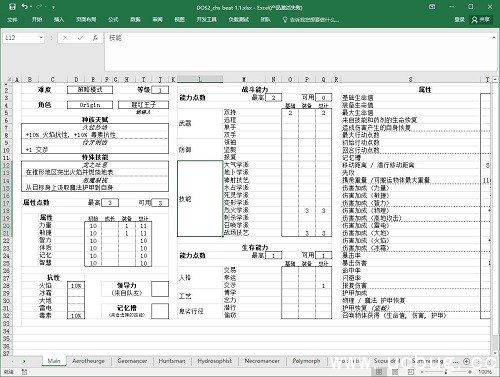
Task: Switch to the 视图 ribbon tab
Action: [179, 20]
